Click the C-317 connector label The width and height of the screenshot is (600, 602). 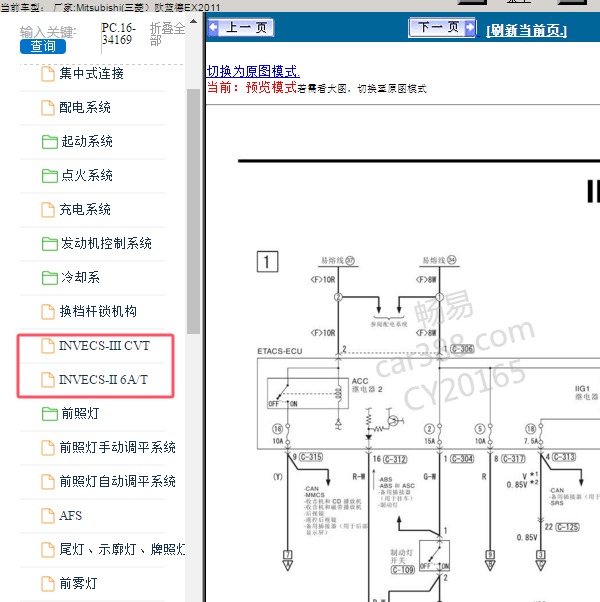click(x=513, y=459)
